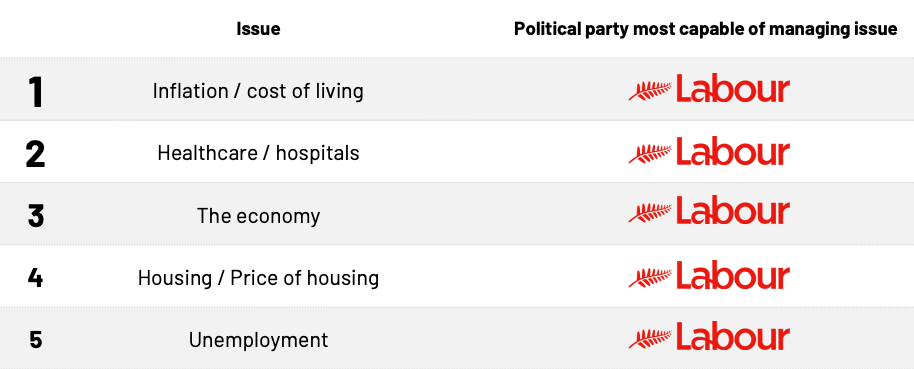914x369 pixels.
Task: Click the Labour logo for Inflation row
Action: (709, 89)
